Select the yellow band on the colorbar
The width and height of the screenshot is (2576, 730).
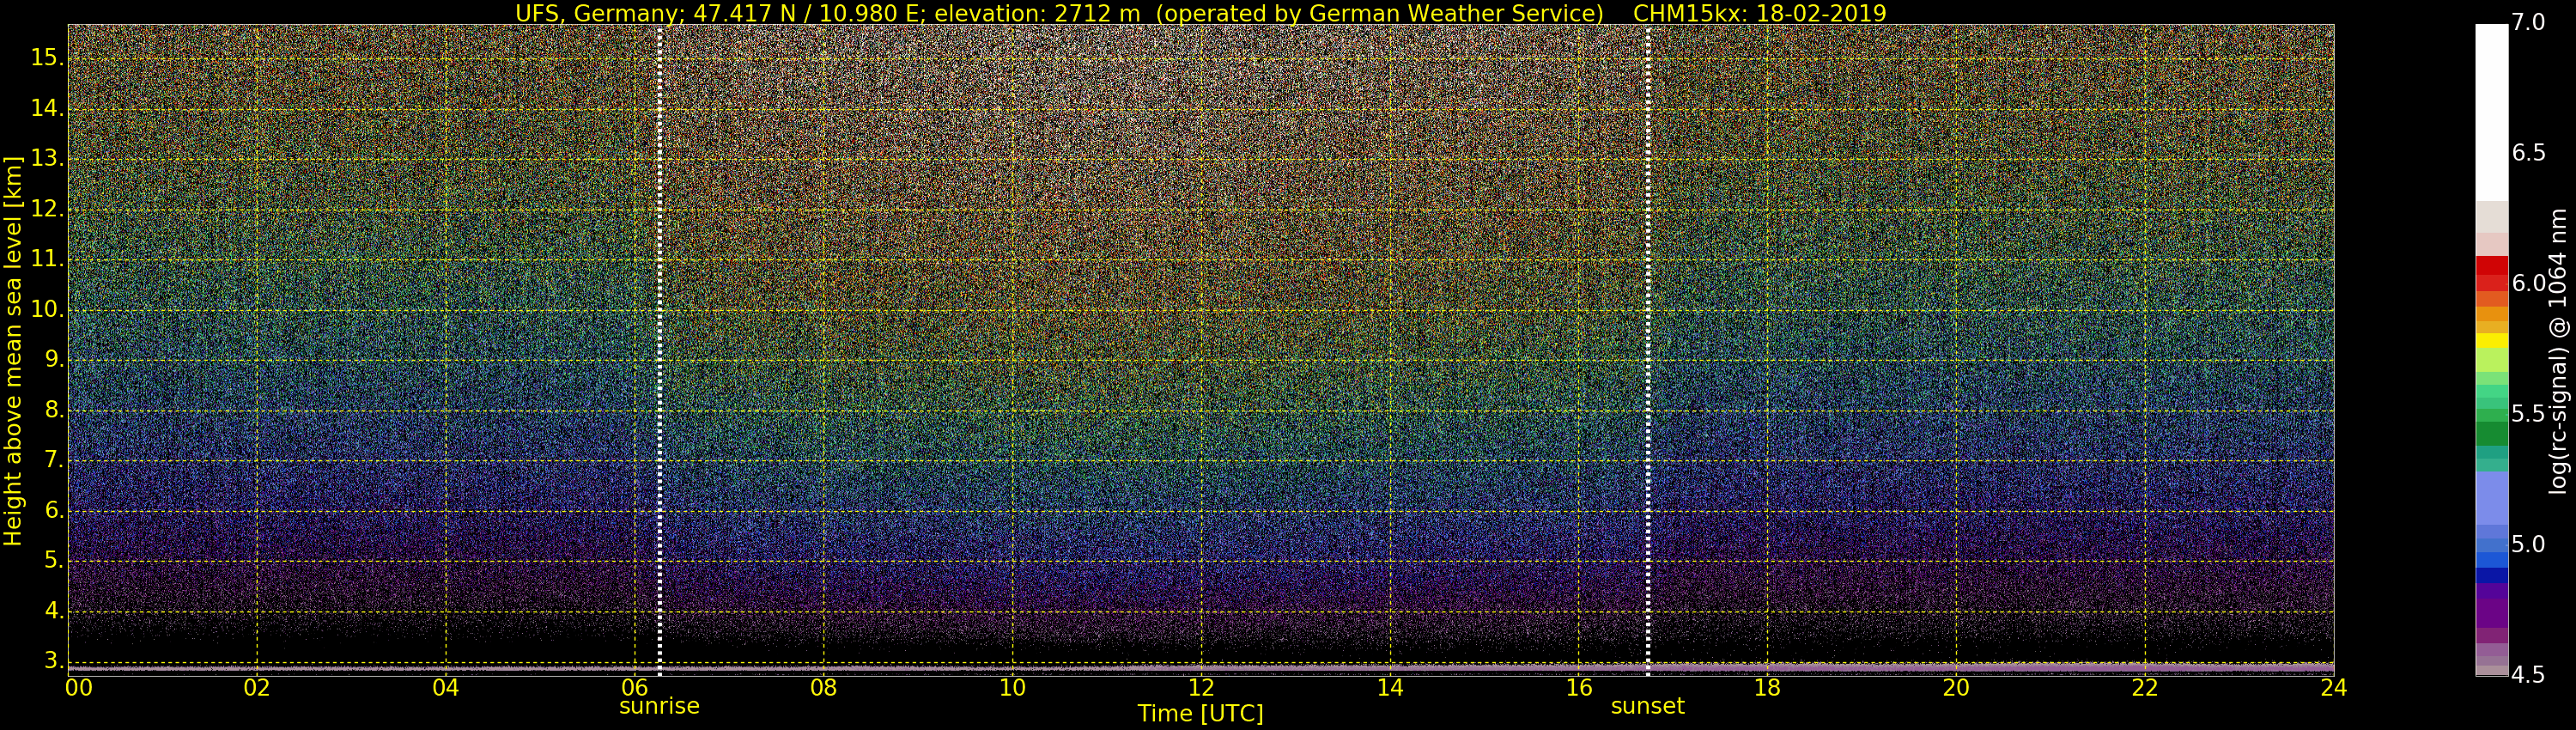[2491, 340]
